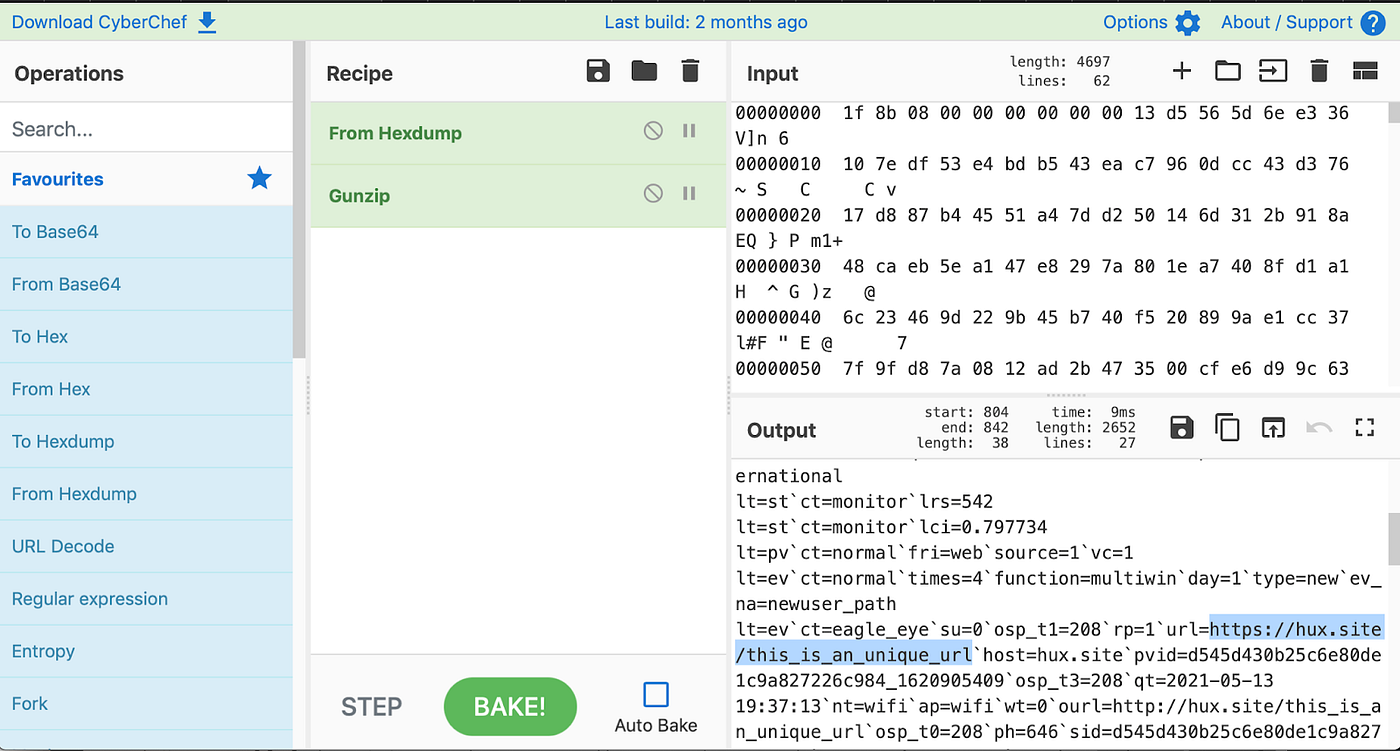Clear the recipe with the trash icon

point(690,70)
